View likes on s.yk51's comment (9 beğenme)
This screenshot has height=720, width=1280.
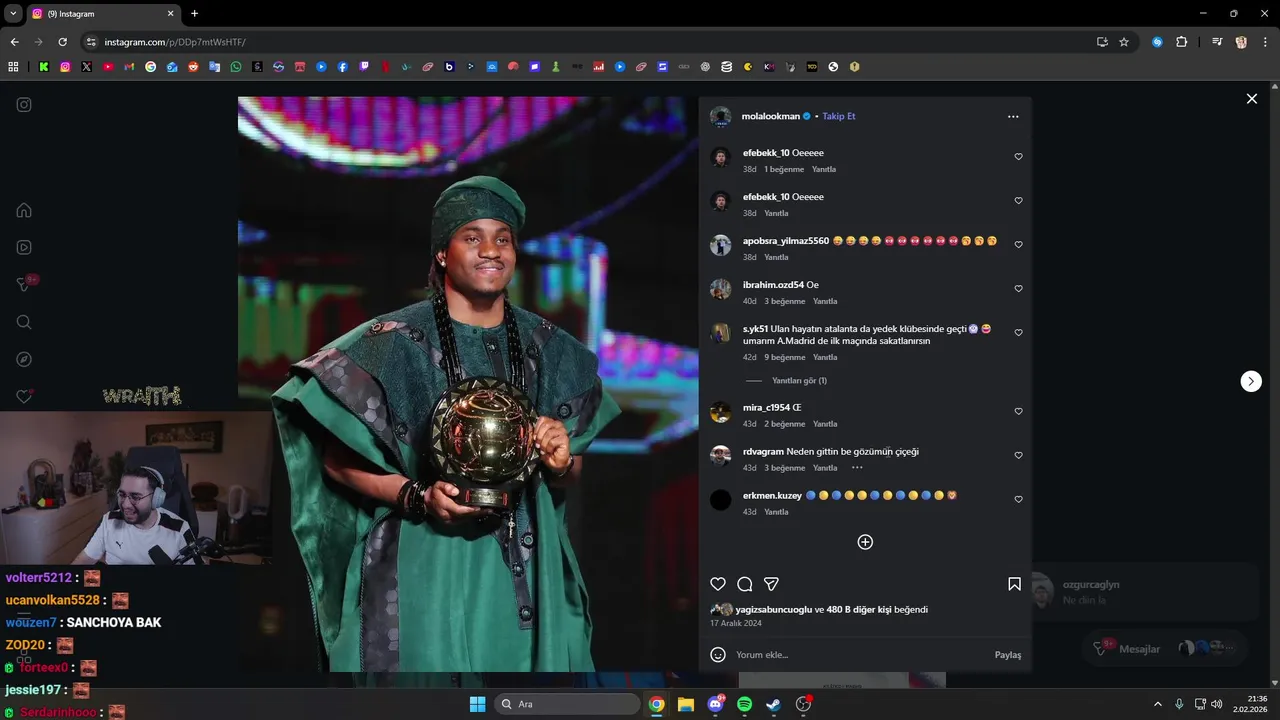[785, 357]
